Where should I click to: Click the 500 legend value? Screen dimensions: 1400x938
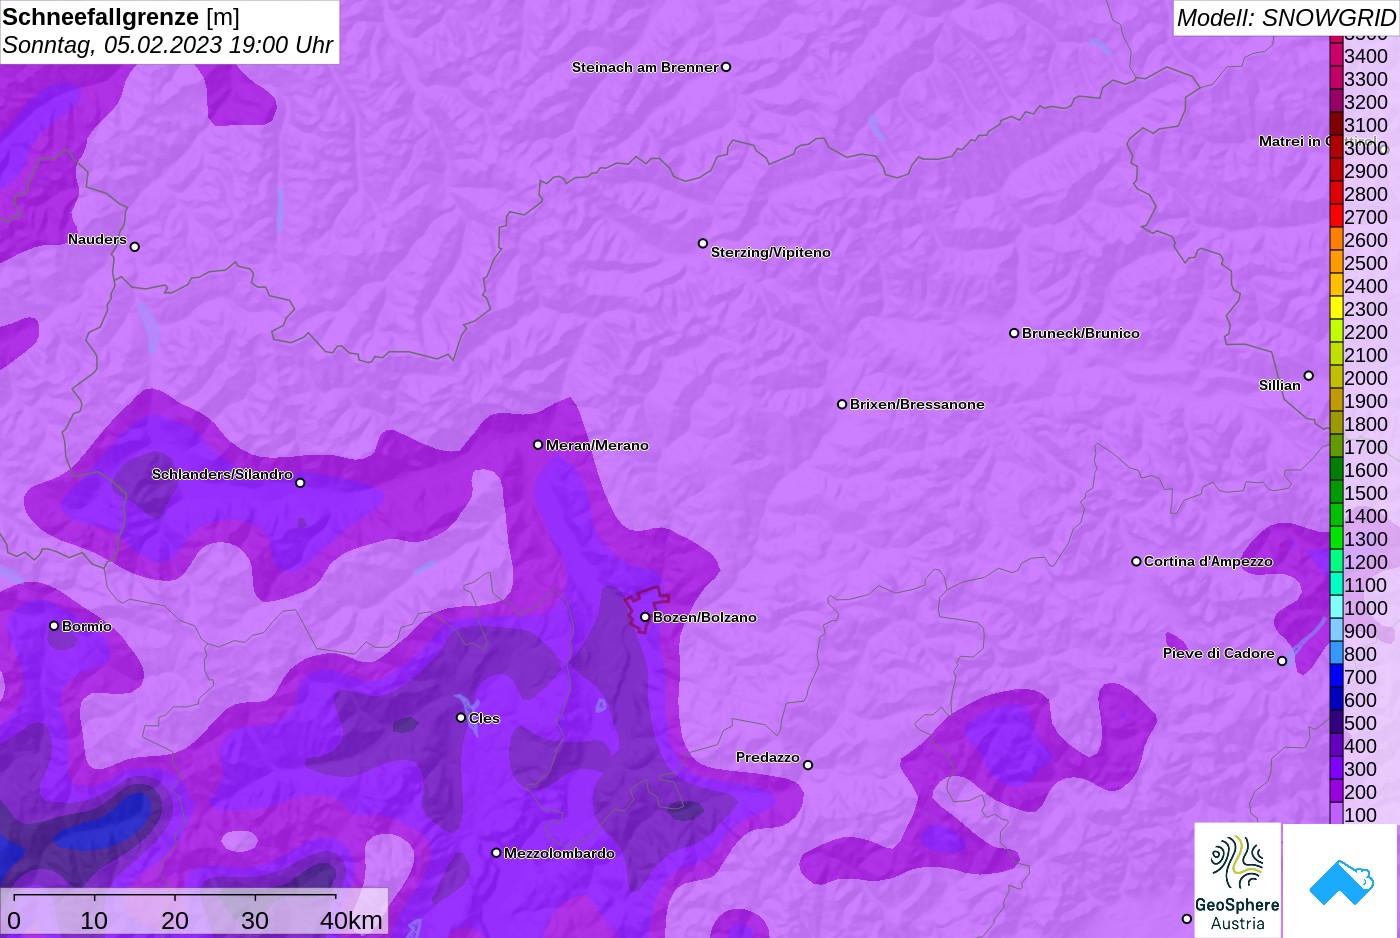[1360, 723]
